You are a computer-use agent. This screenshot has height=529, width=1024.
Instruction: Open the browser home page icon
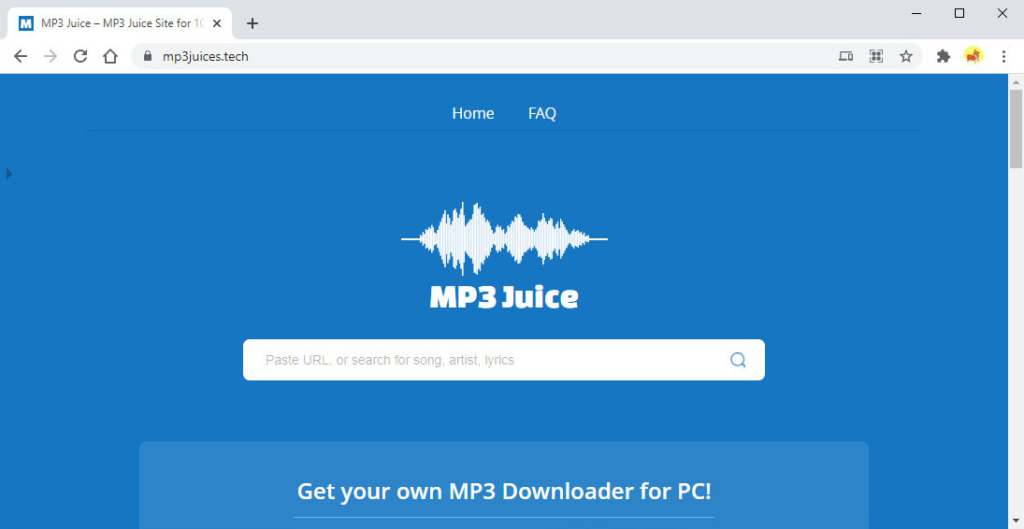pyautogui.click(x=110, y=56)
